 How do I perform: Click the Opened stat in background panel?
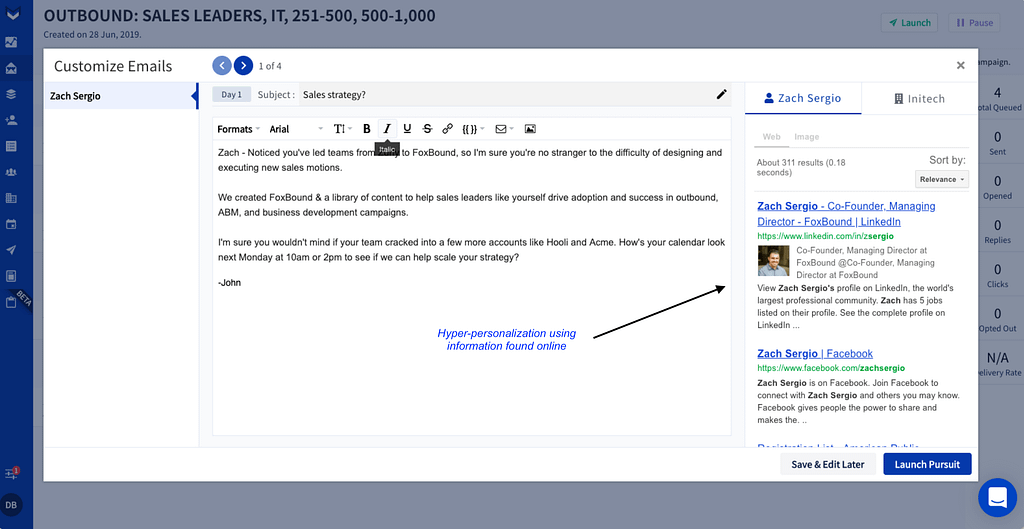pos(997,187)
